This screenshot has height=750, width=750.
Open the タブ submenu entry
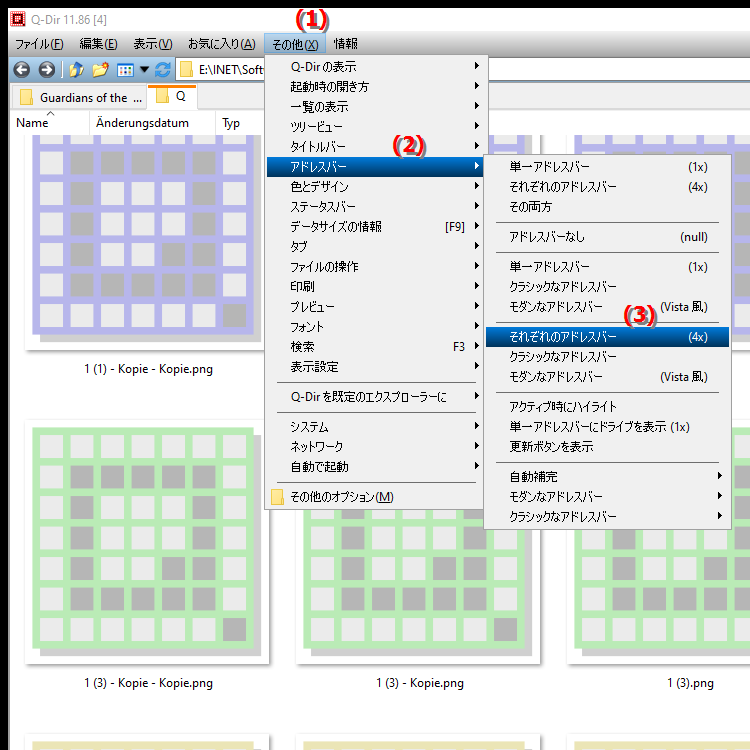(x=375, y=247)
